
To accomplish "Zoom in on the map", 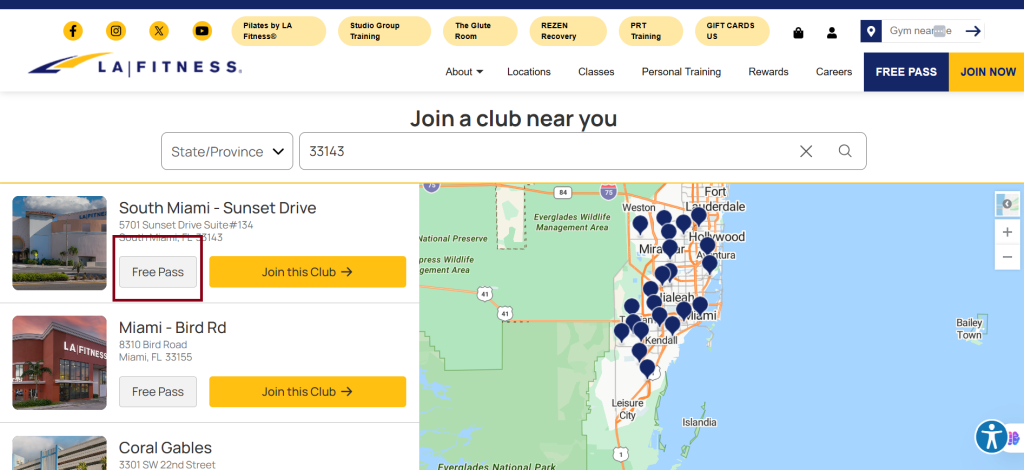I will (x=1007, y=232).
